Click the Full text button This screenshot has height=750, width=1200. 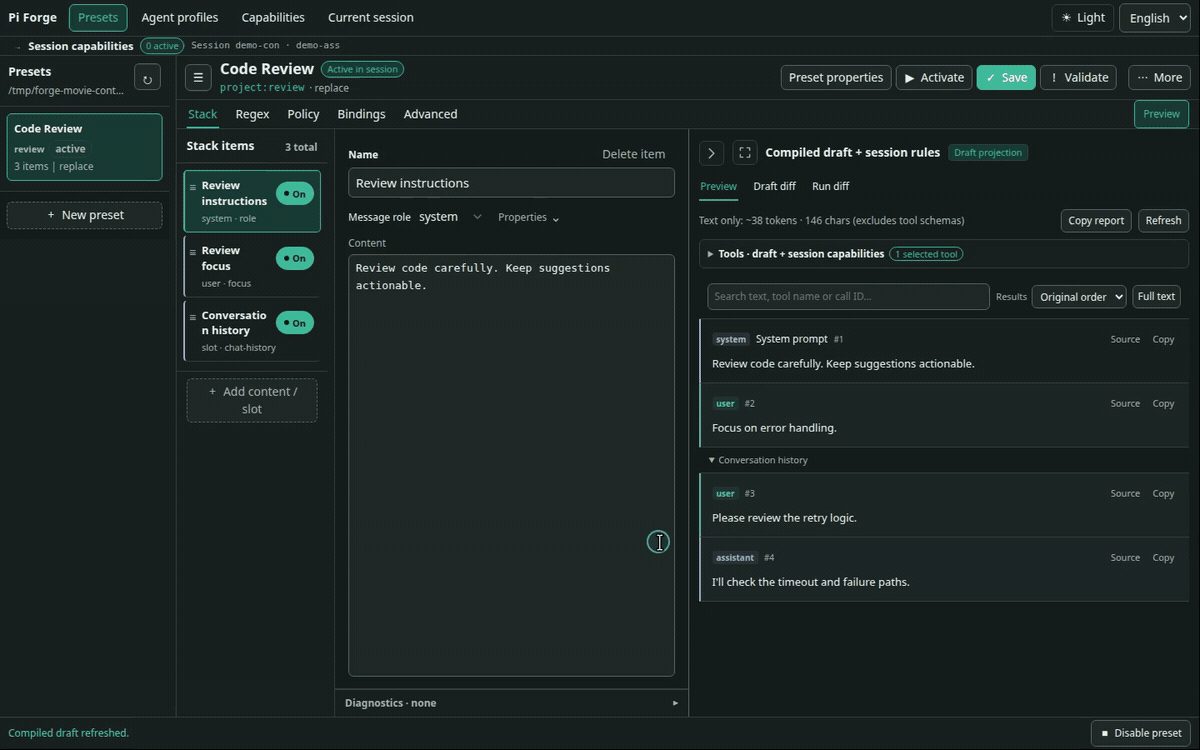1156,297
